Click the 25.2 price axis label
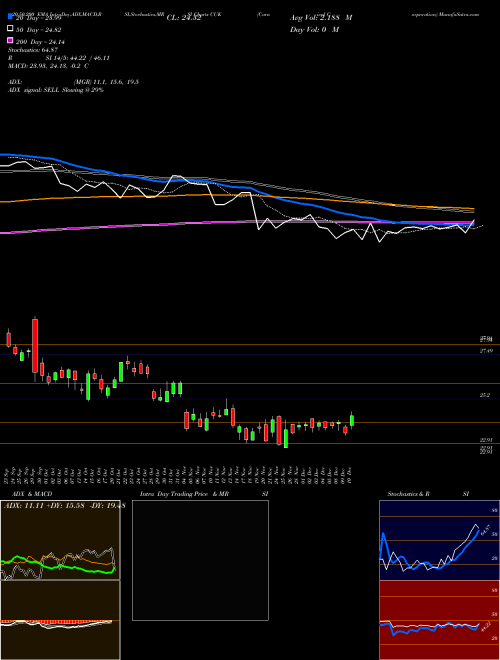 click(x=485, y=395)
